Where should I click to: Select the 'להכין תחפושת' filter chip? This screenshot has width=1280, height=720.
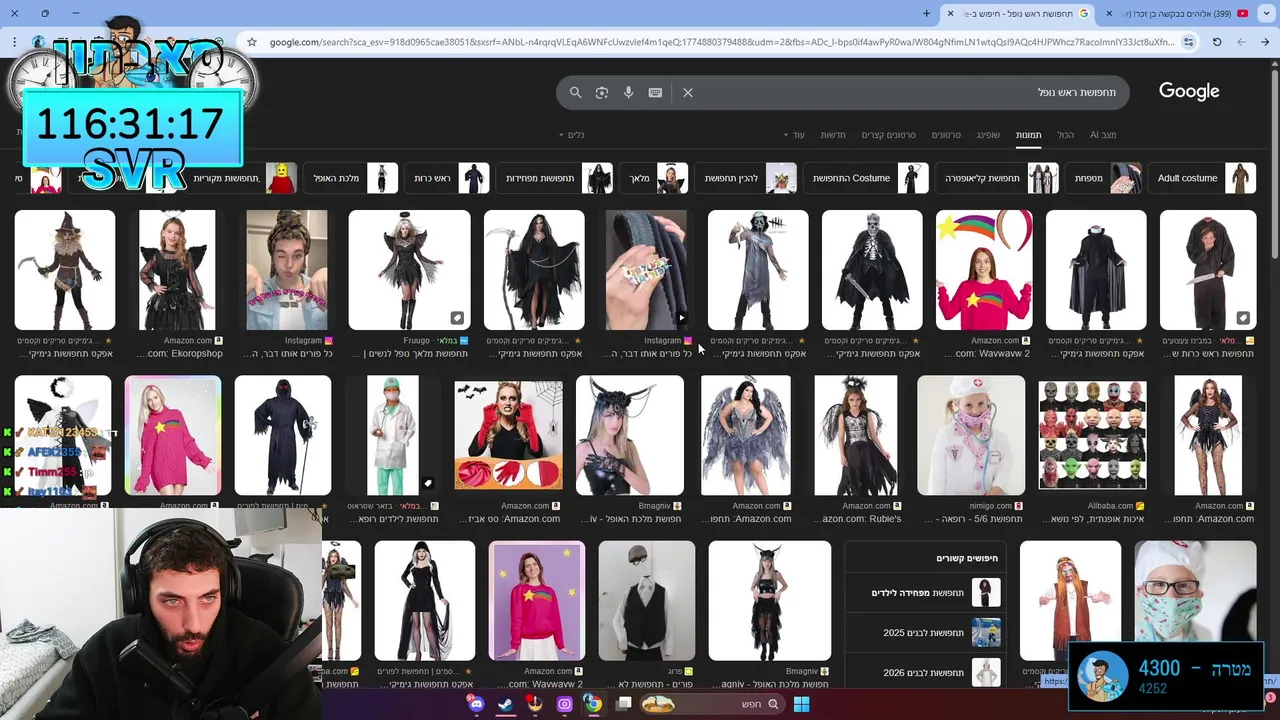point(747,178)
